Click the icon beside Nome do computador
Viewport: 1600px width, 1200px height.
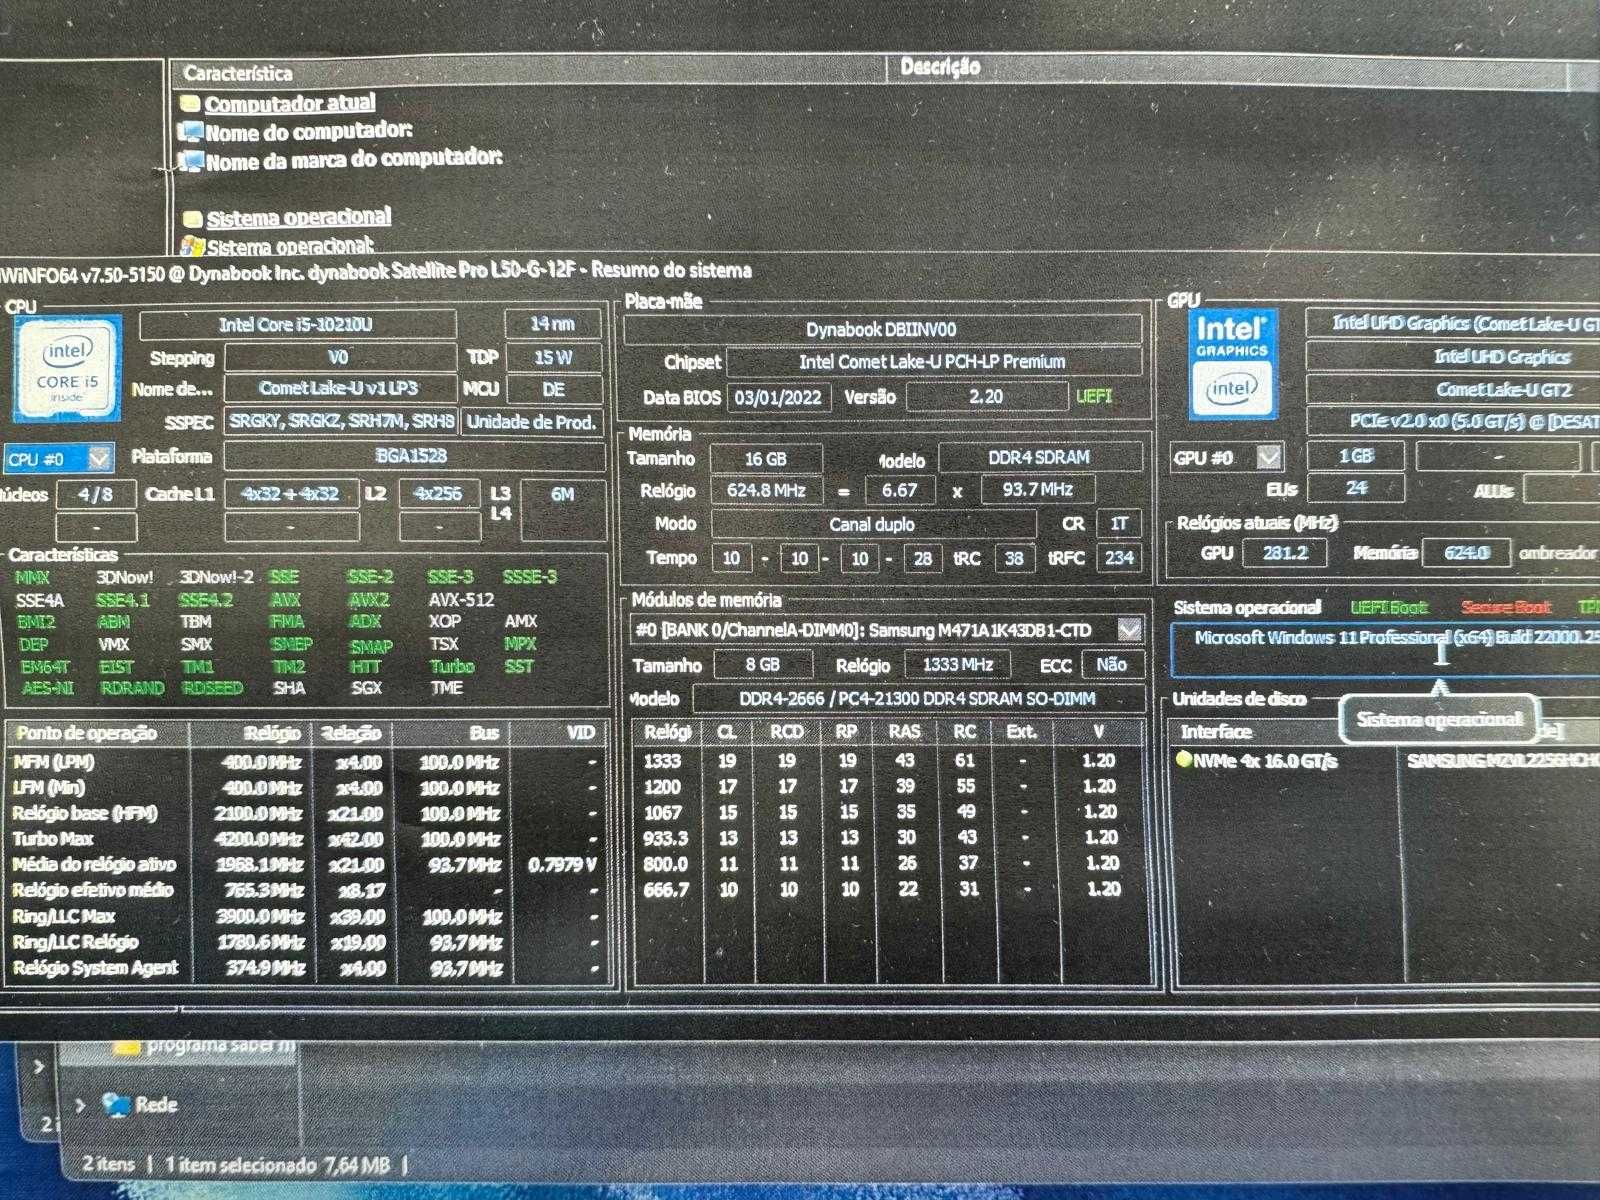[190, 132]
